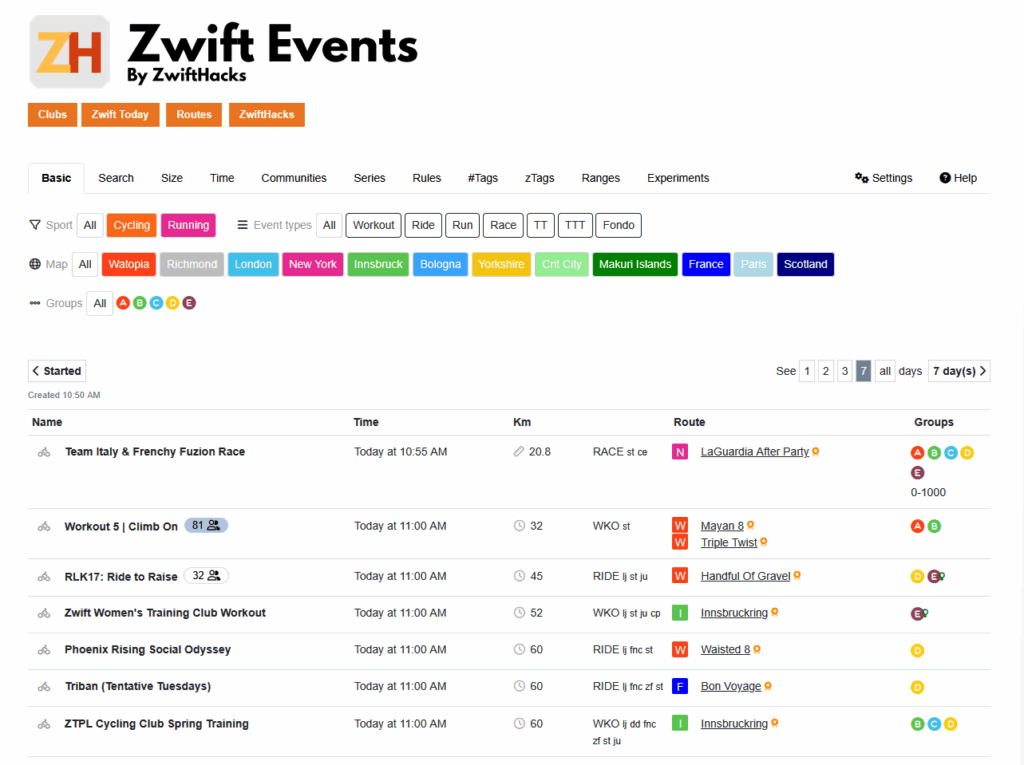
Task: Advance with the 7 day(s) chevron button
Action: [959, 371]
